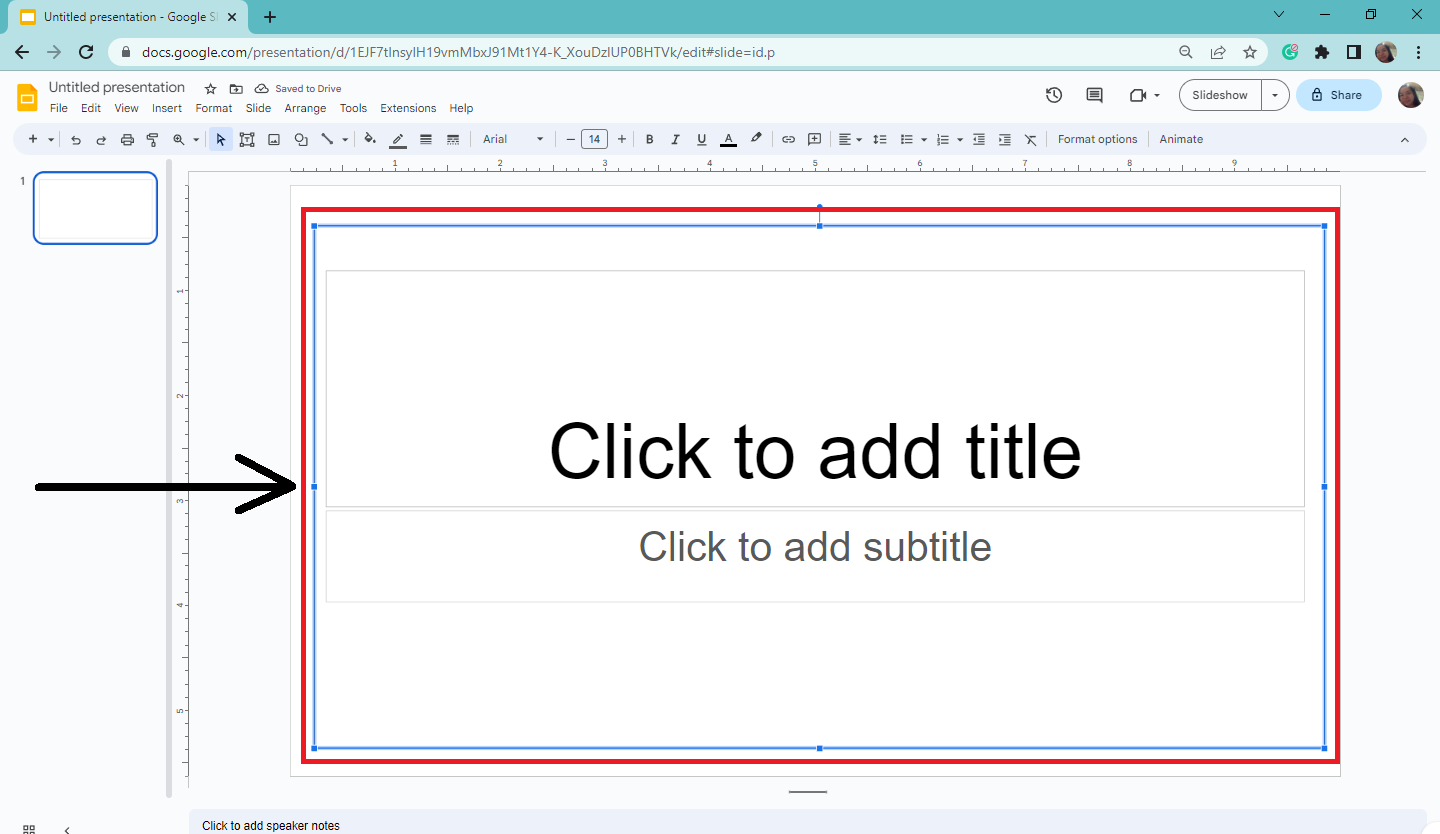1440x834 pixels.
Task: Open Format options in the toolbar
Action: [1097, 139]
